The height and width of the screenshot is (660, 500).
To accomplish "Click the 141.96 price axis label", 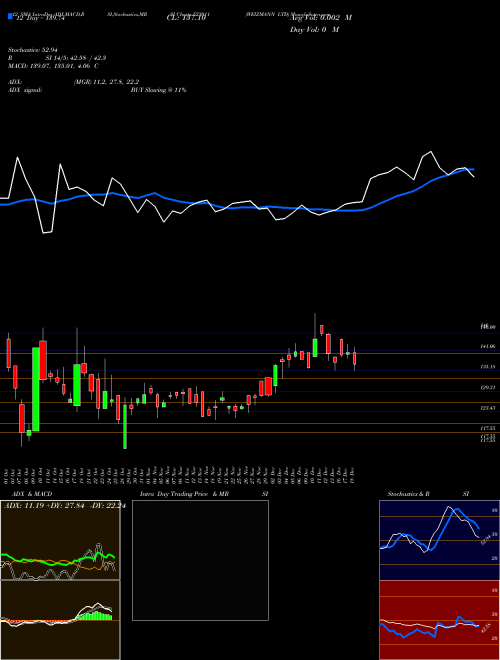I will pos(488,346).
